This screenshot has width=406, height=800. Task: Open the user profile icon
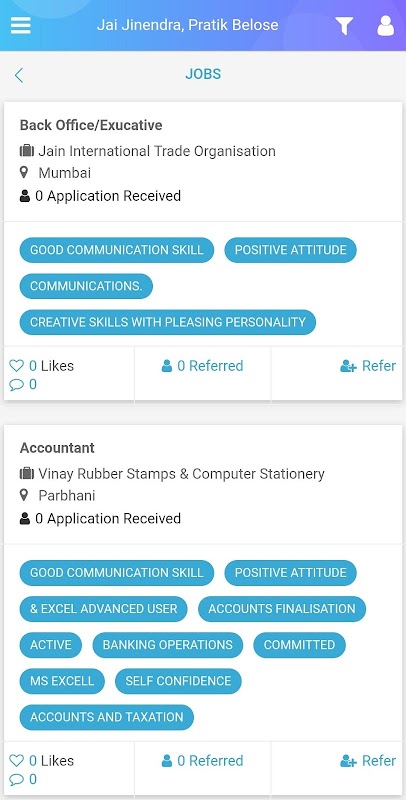click(x=386, y=26)
